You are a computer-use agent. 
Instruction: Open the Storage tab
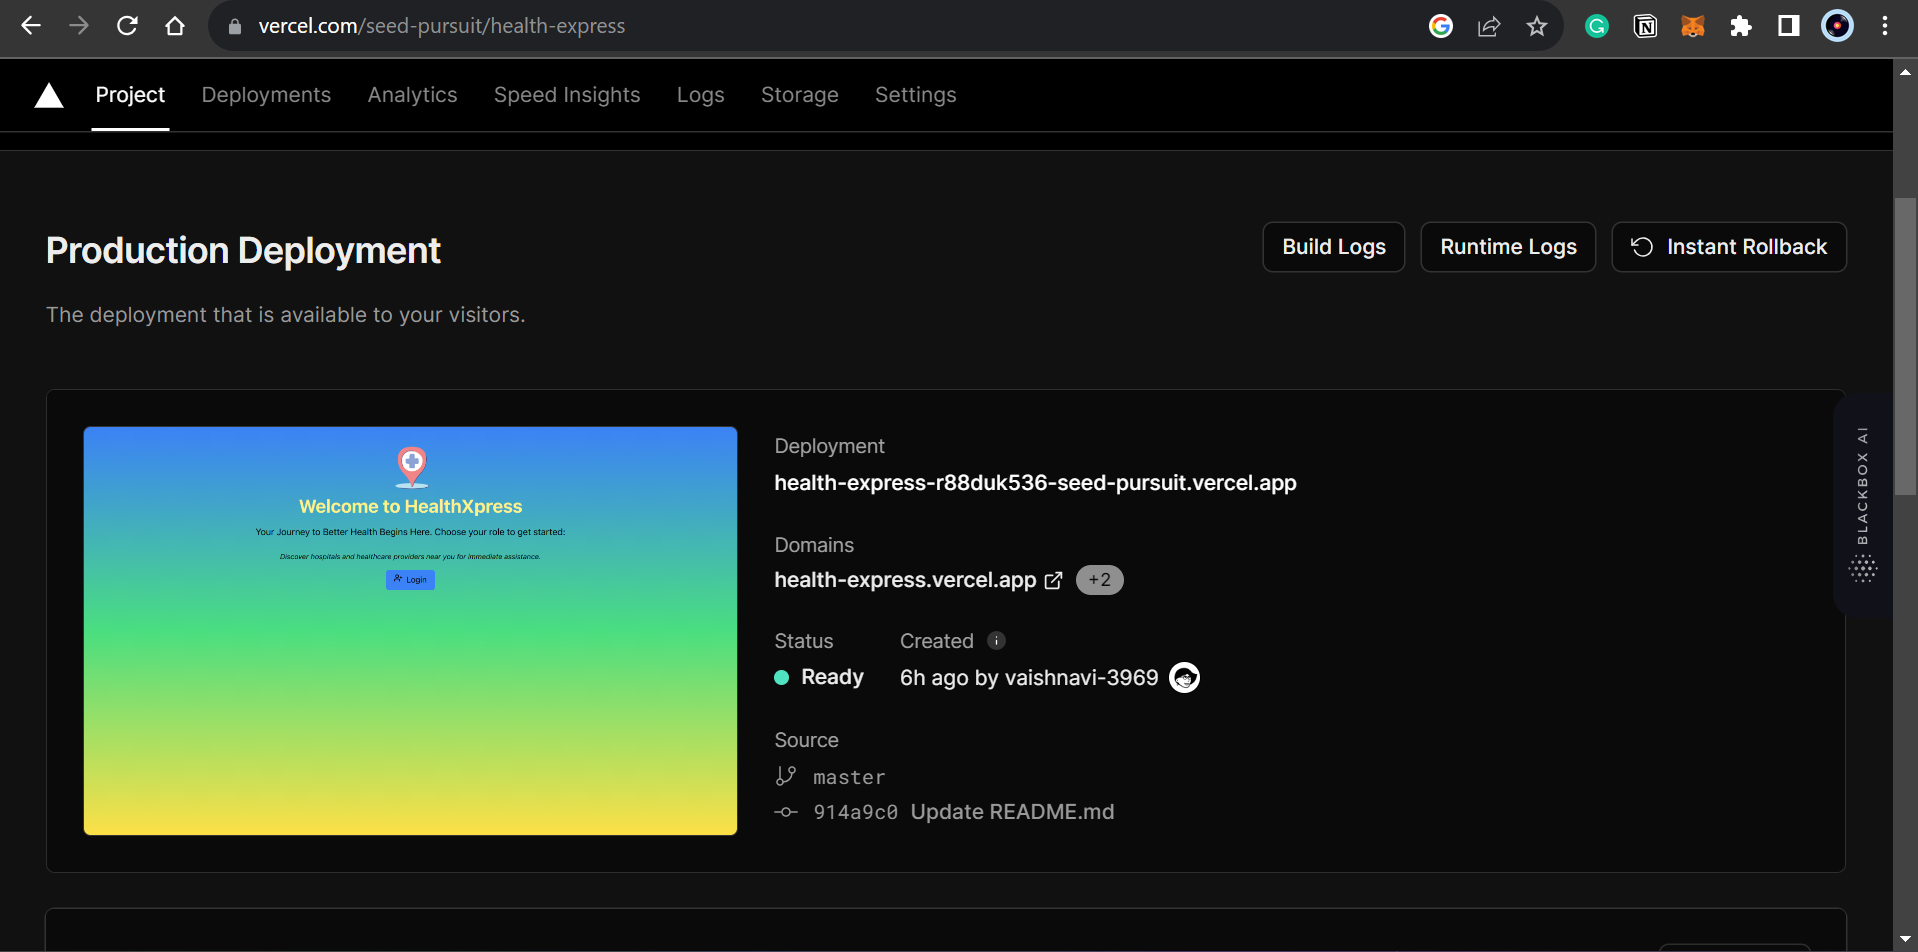(x=800, y=95)
